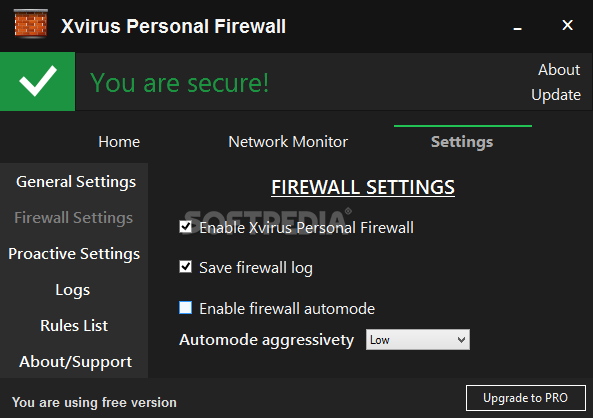Select Proactive Settings in the sidebar

(x=74, y=254)
